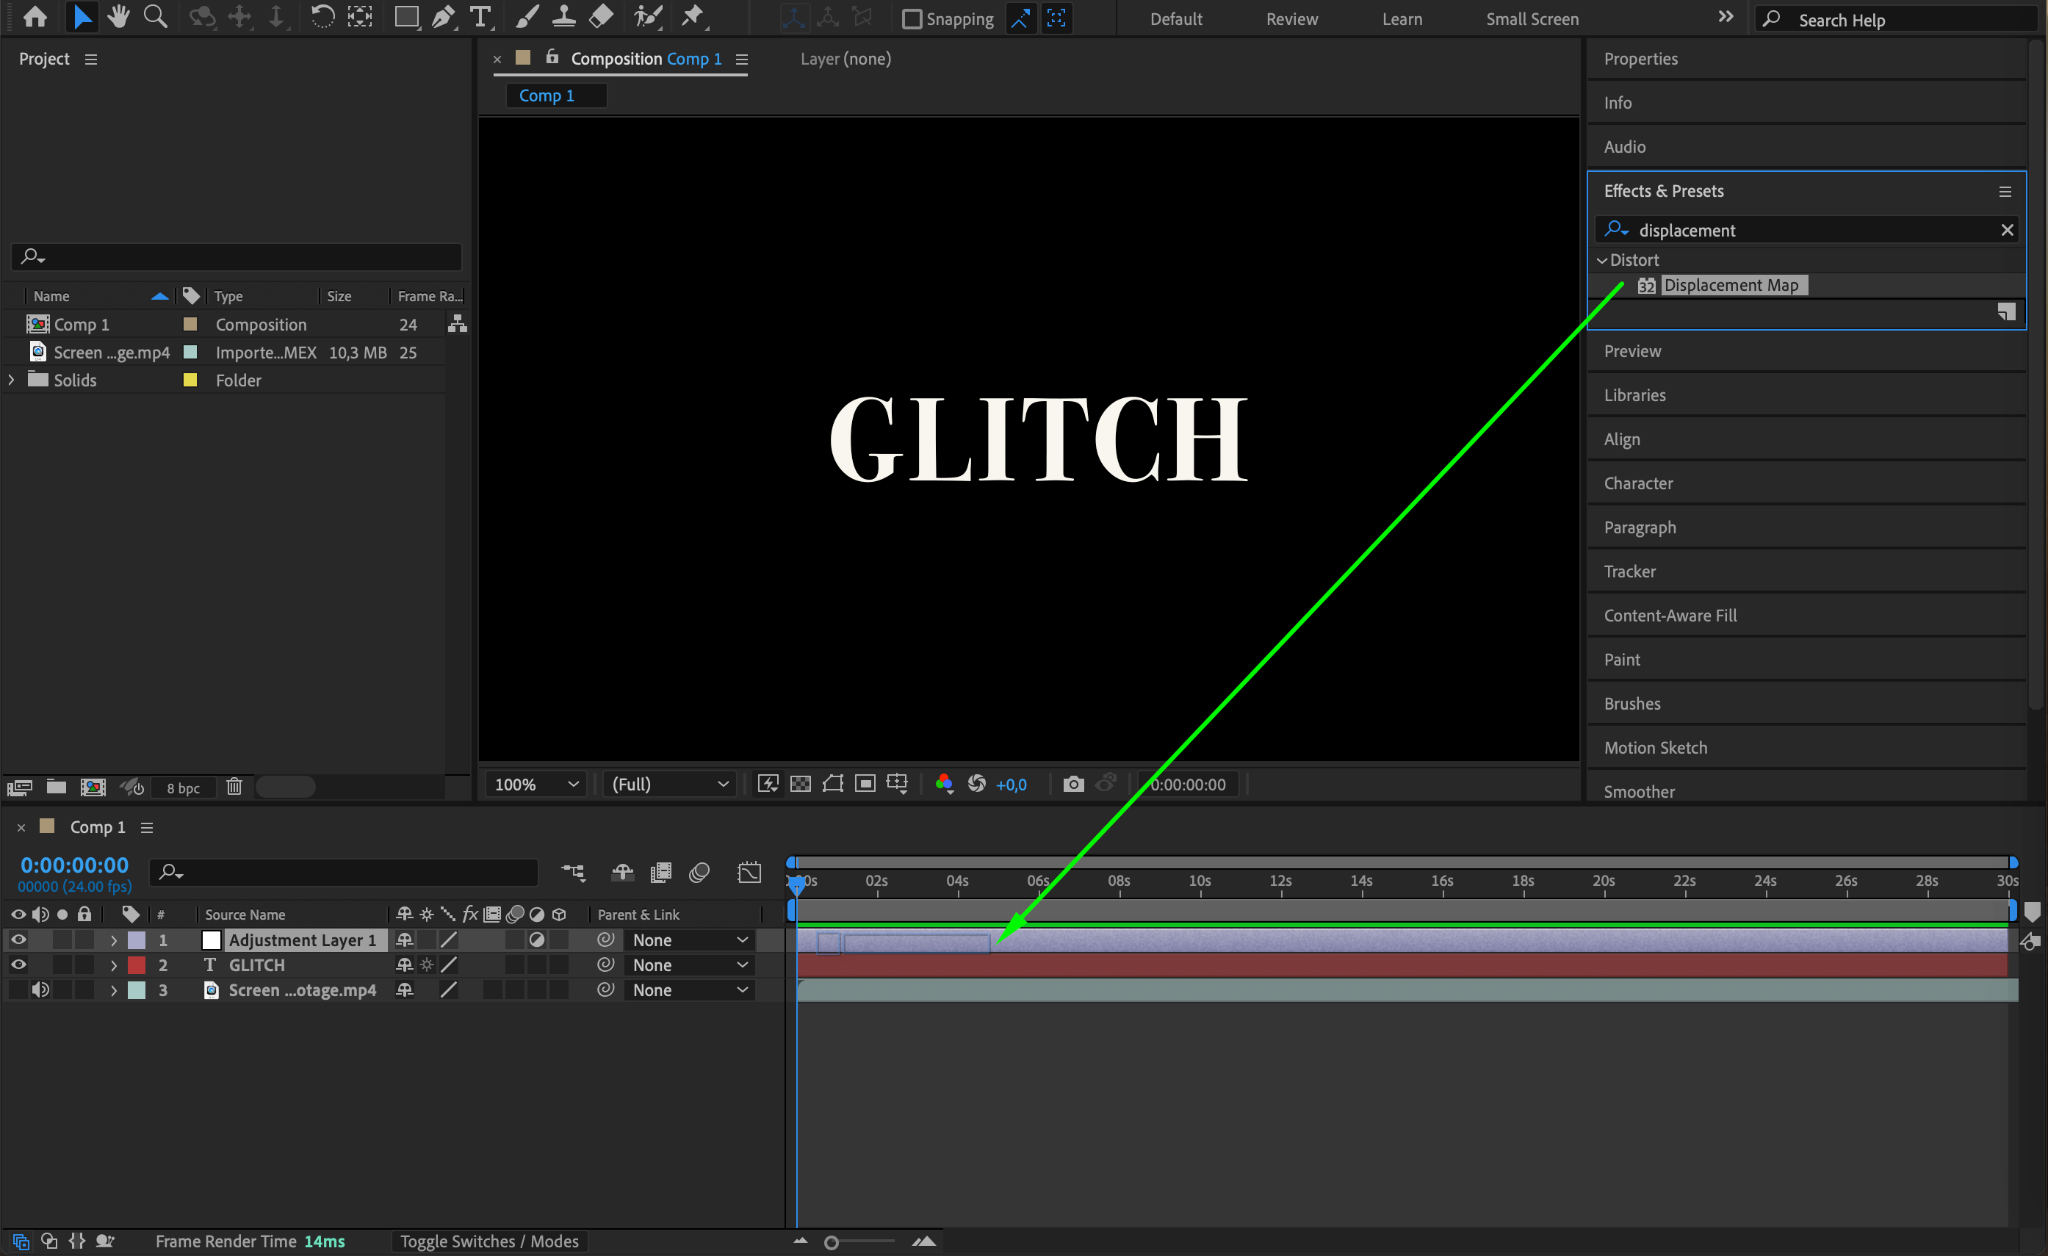Pick the Pen tool
The height and width of the screenshot is (1256, 2048).
tap(442, 17)
